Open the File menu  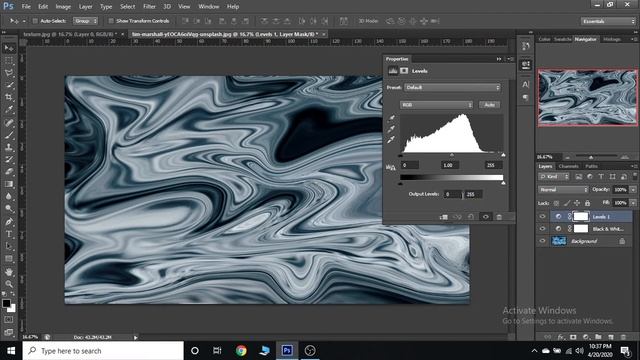(x=26, y=7)
